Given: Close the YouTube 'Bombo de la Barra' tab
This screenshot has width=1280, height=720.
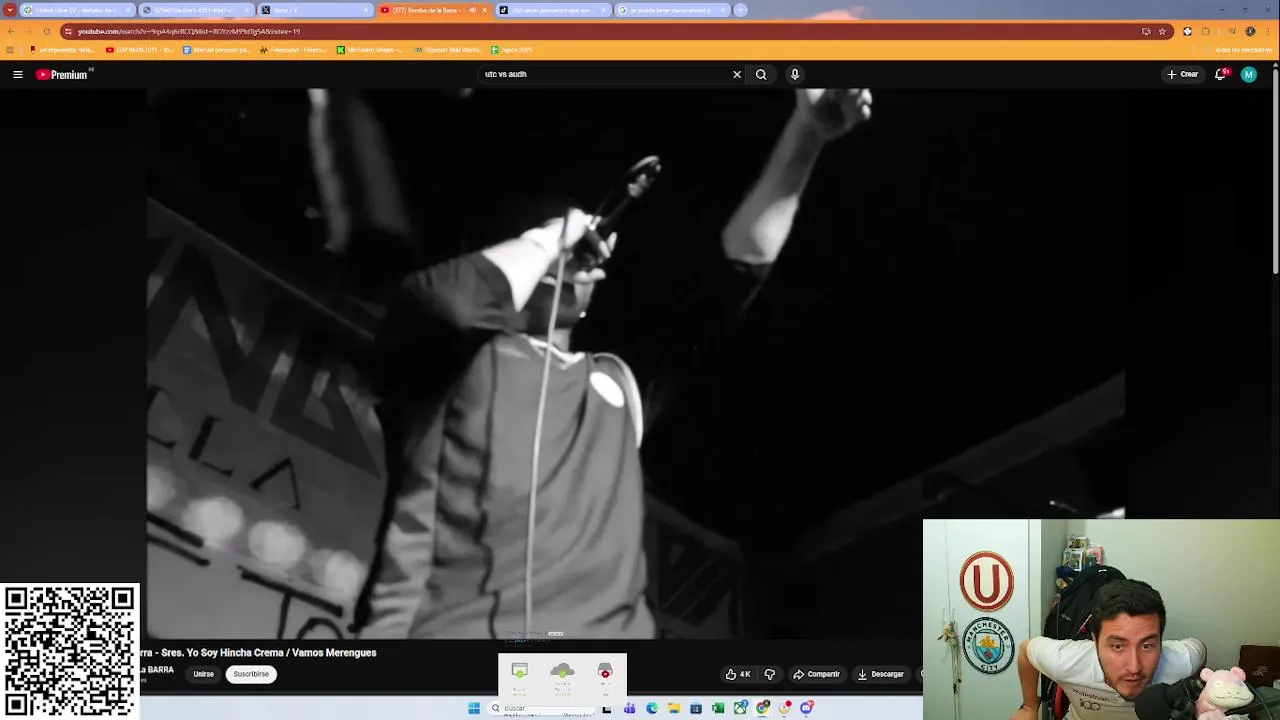Looking at the screenshot, I should 485,10.
